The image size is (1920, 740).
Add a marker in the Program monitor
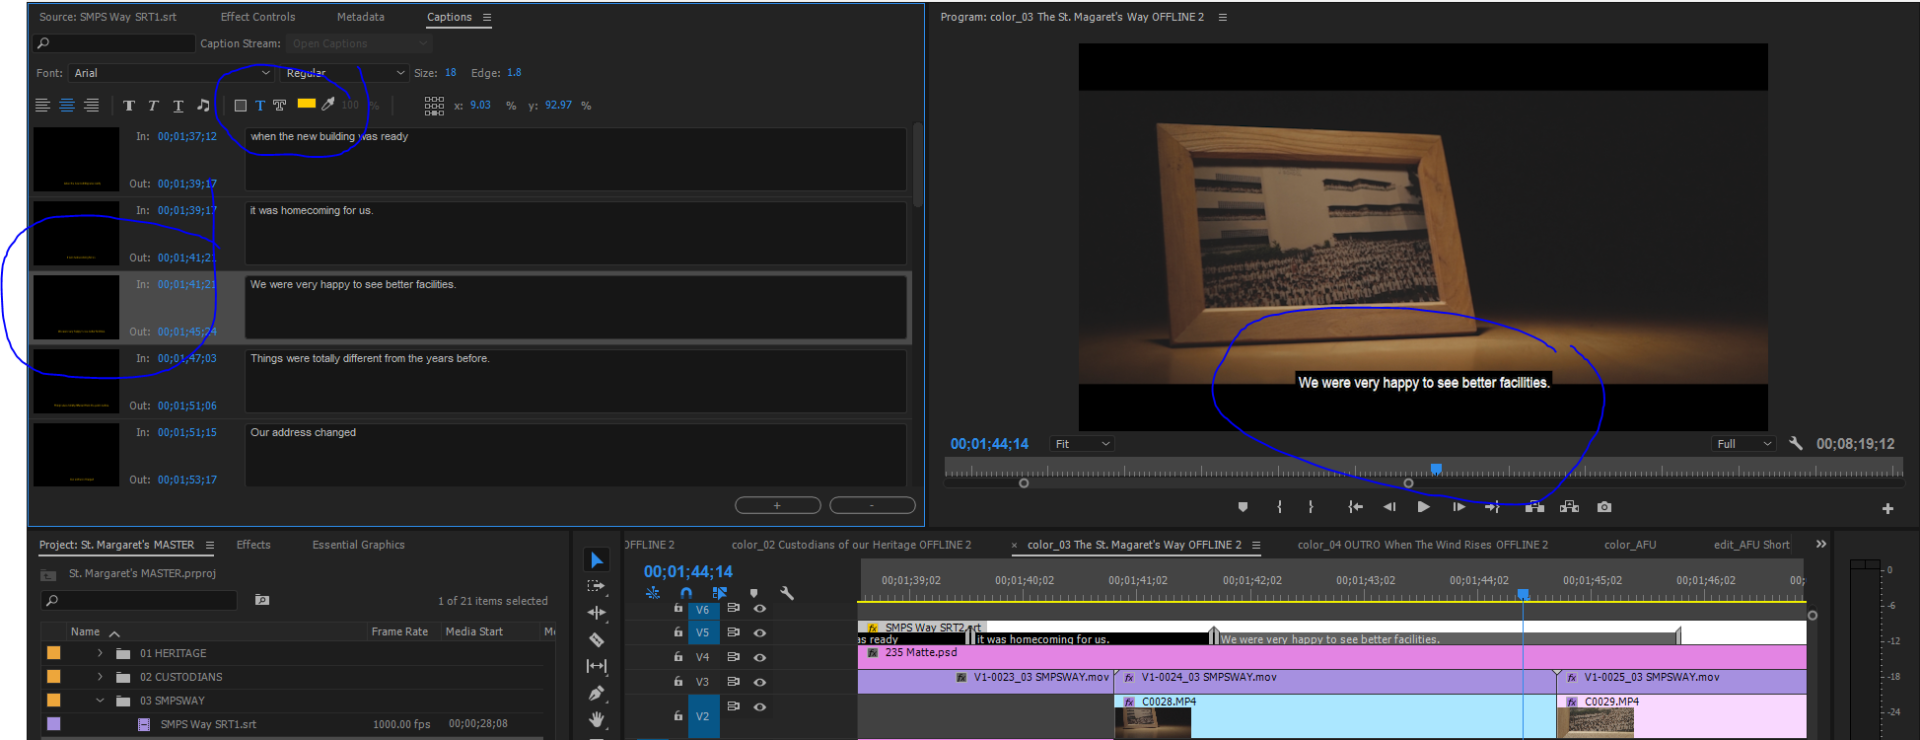pos(1243,507)
